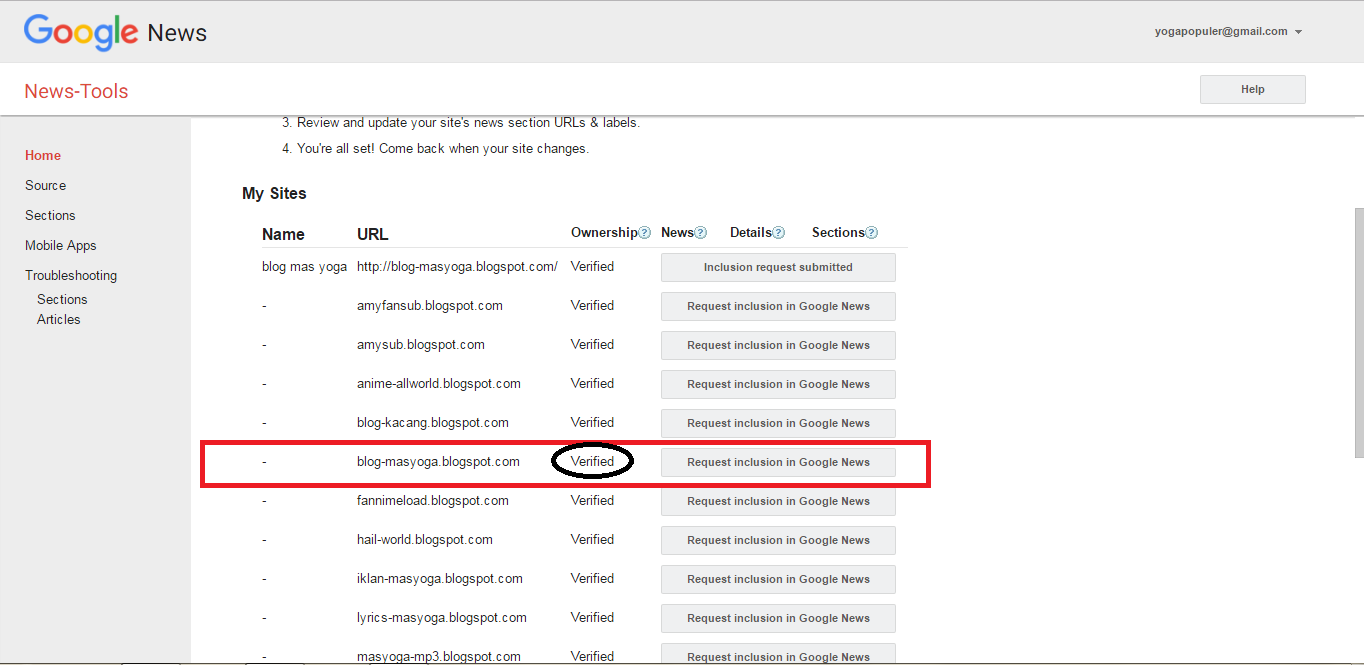The height and width of the screenshot is (665, 1364).
Task: Request inclusion for hail-world.blogspot.com
Action: coord(778,540)
